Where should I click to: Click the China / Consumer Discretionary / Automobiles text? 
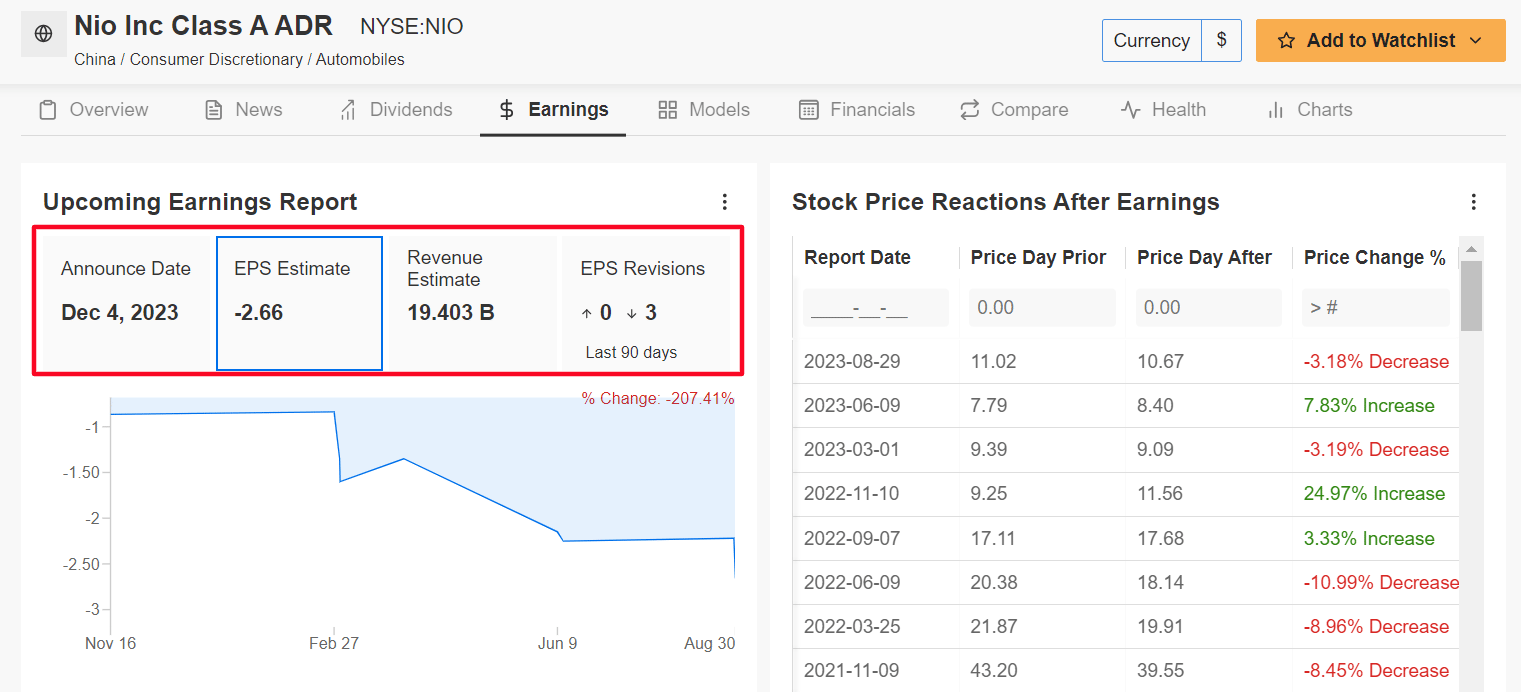pyautogui.click(x=239, y=60)
